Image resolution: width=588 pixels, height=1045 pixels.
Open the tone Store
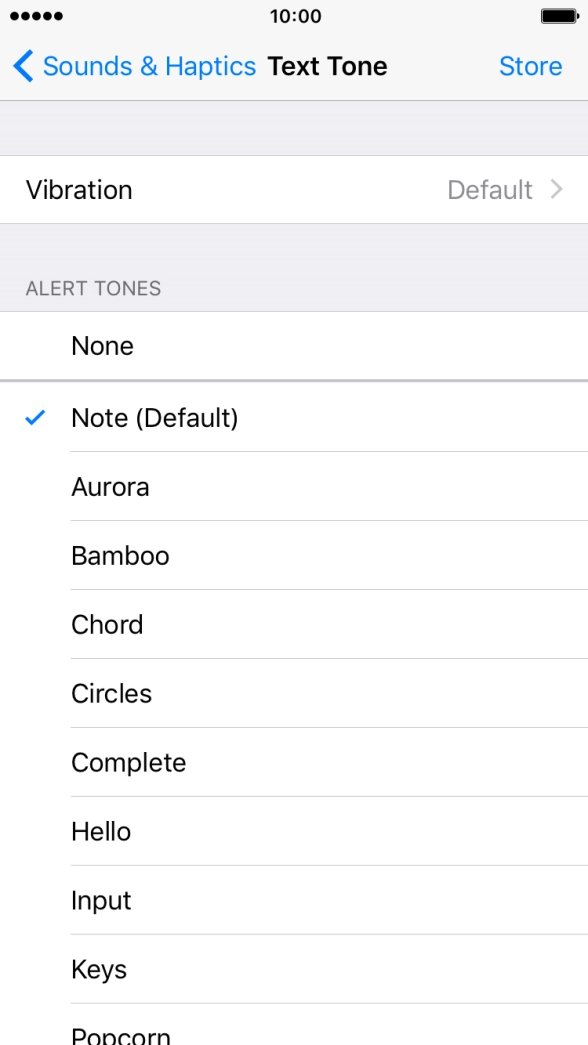coord(531,66)
